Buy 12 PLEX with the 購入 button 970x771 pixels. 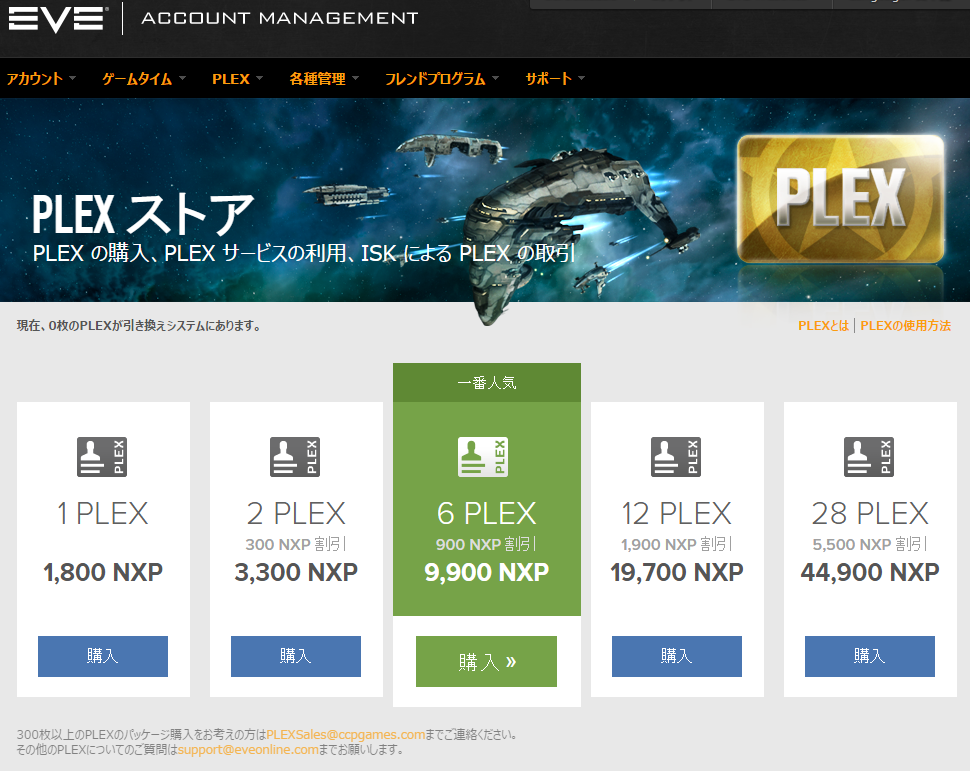point(677,656)
